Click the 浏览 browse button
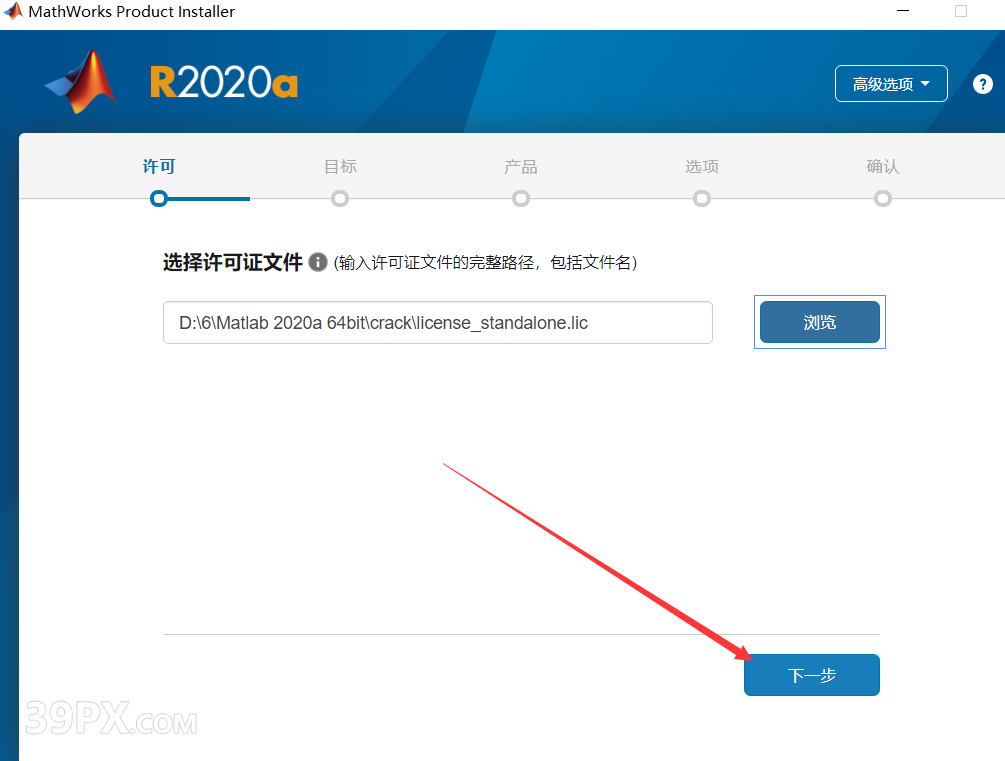 coord(820,322)
